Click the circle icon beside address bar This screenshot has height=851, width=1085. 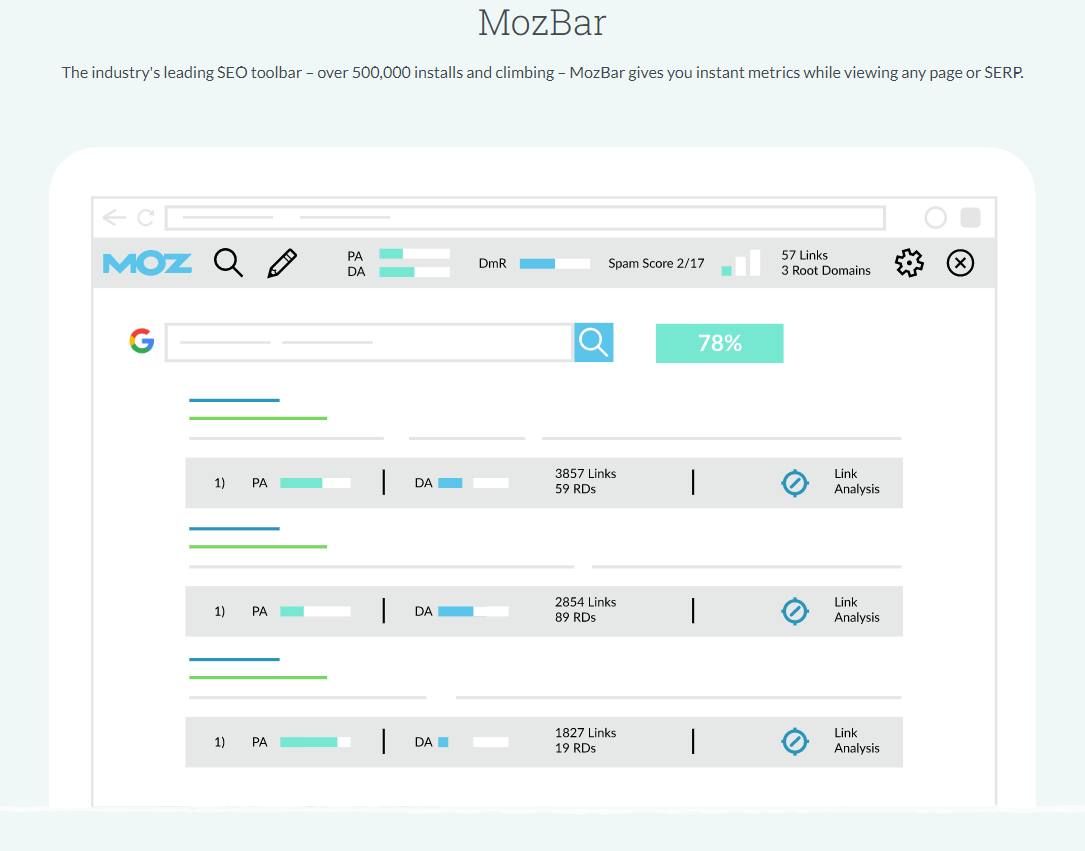[936, 218]
